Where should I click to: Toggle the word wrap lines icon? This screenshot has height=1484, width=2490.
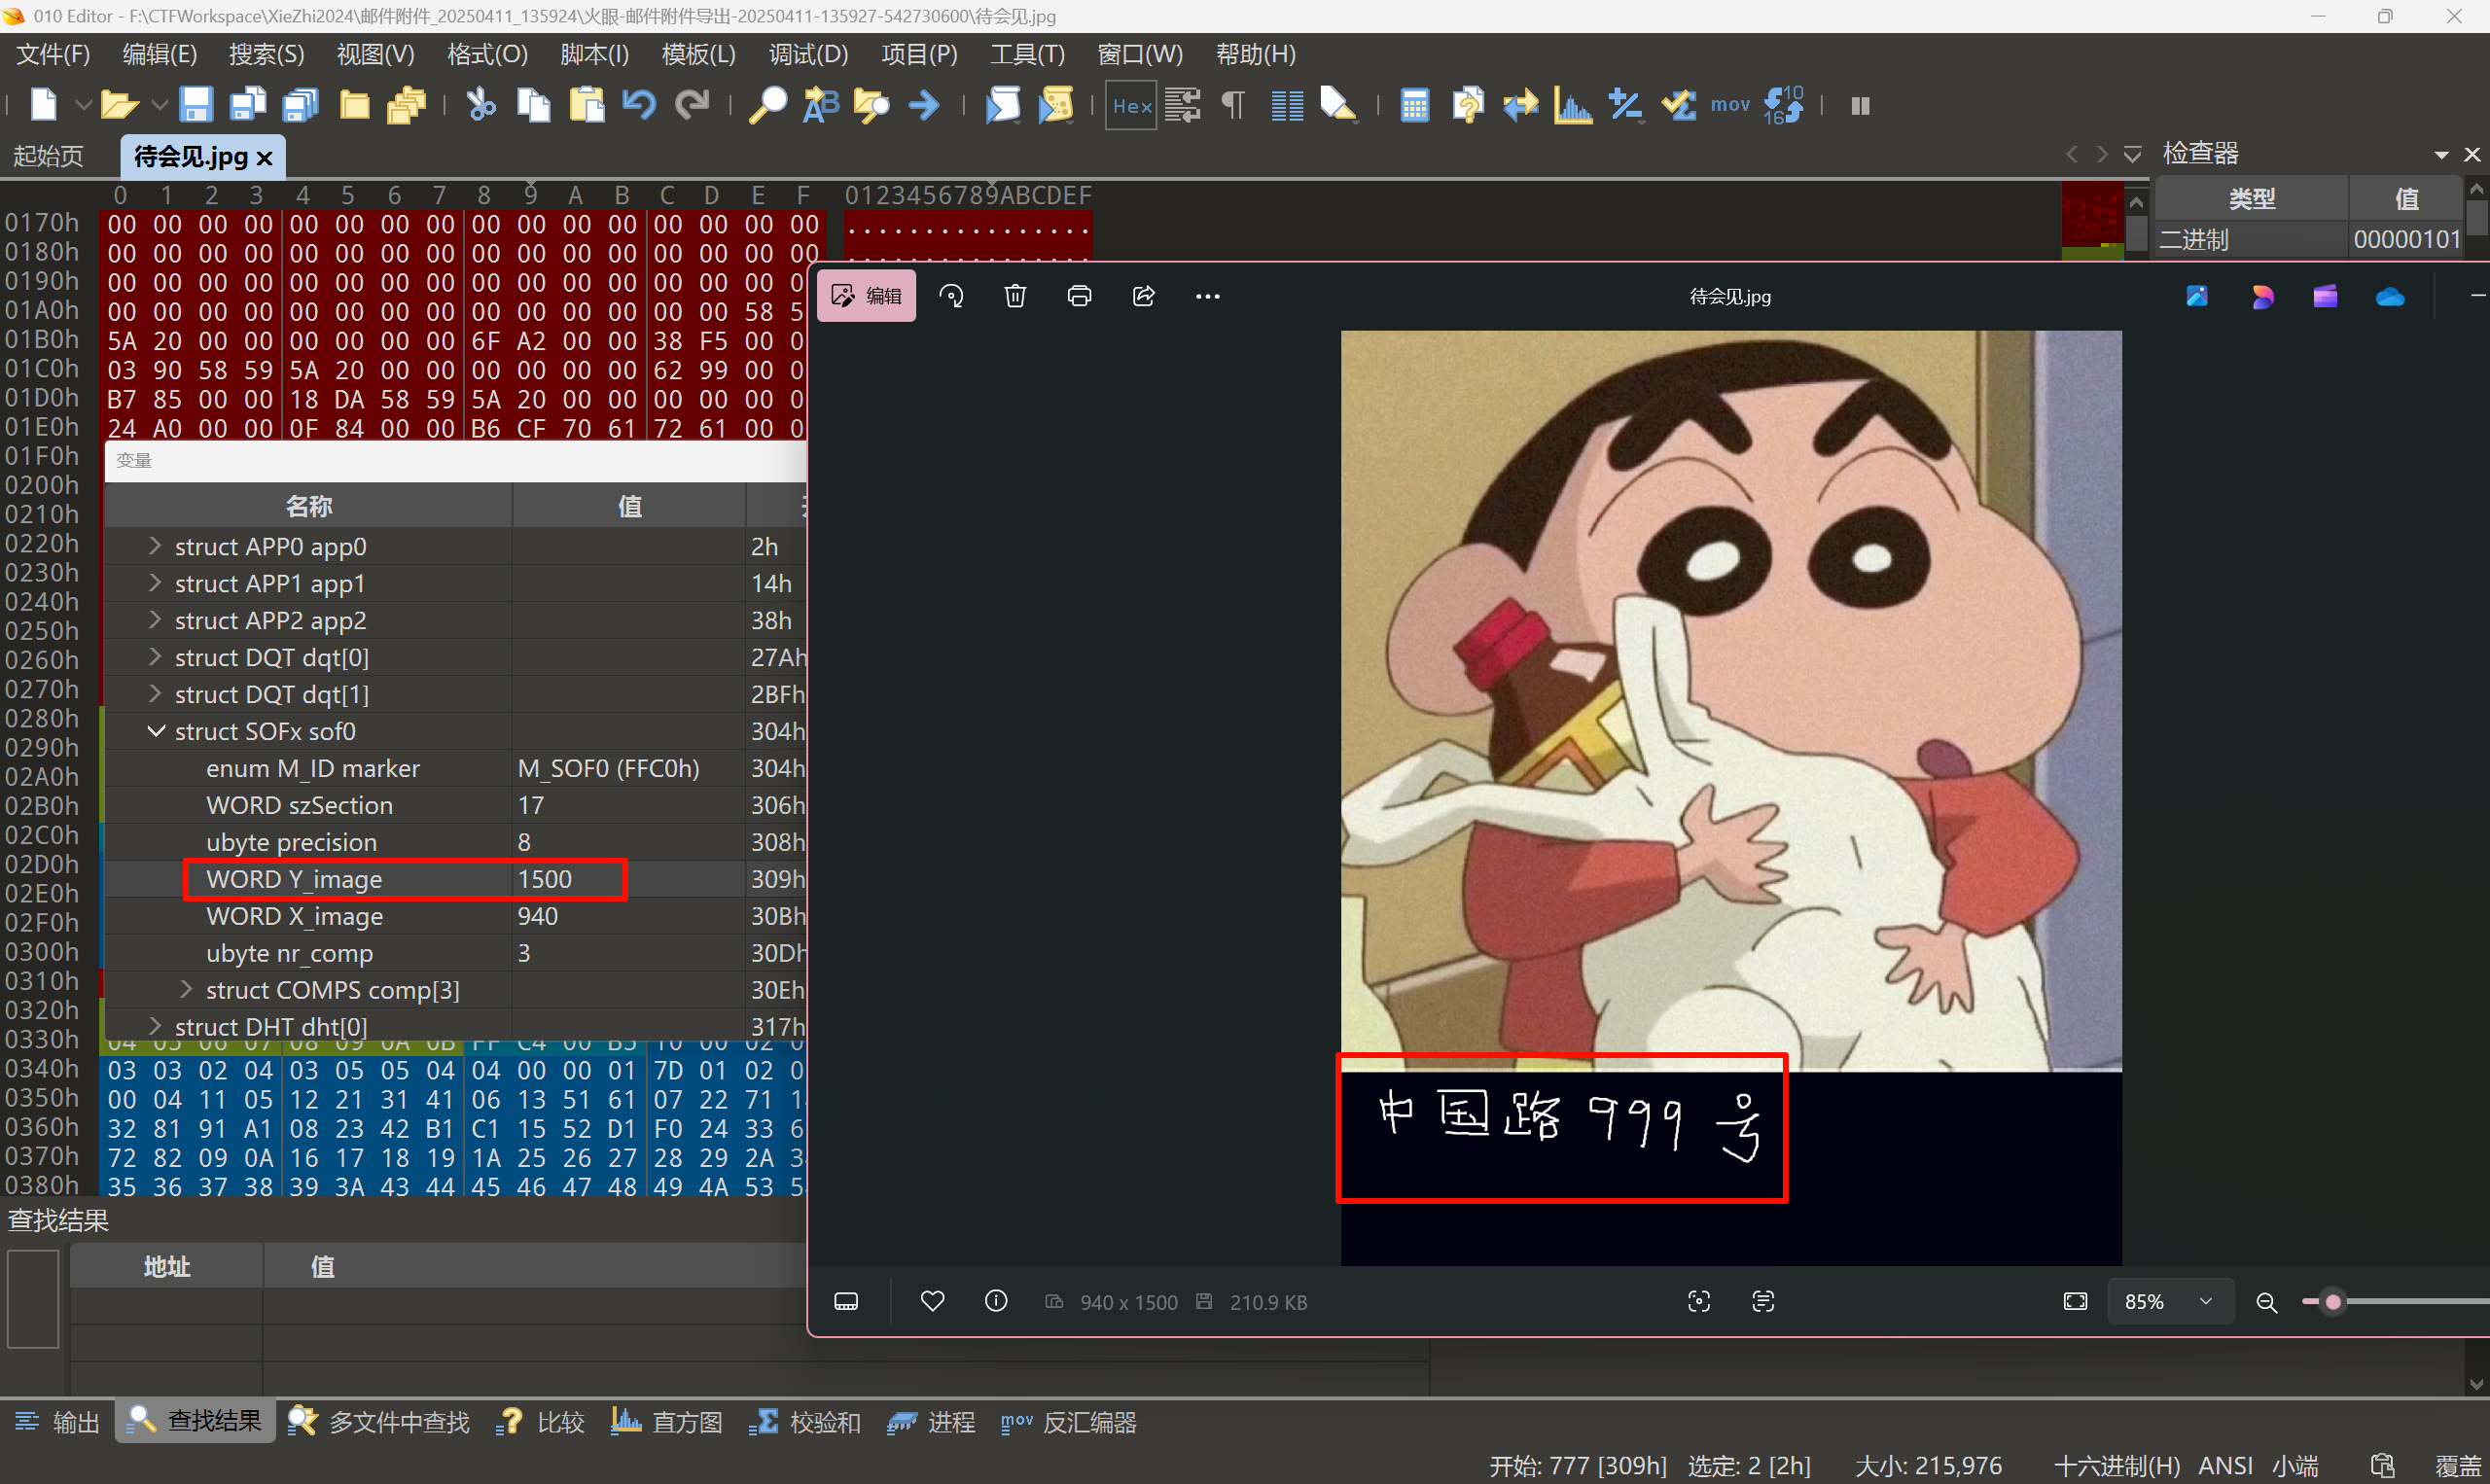pyautogui.click(x=1183, y=105)
